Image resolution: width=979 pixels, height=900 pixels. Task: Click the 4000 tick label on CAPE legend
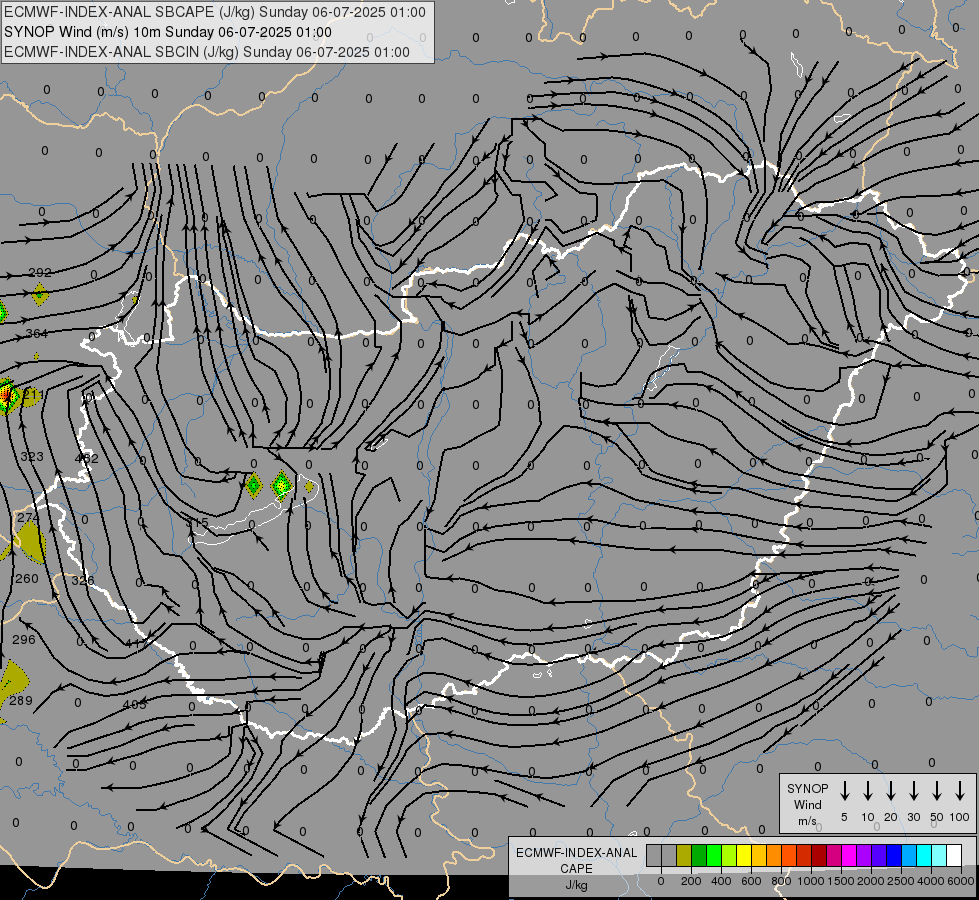pos(931,881)
